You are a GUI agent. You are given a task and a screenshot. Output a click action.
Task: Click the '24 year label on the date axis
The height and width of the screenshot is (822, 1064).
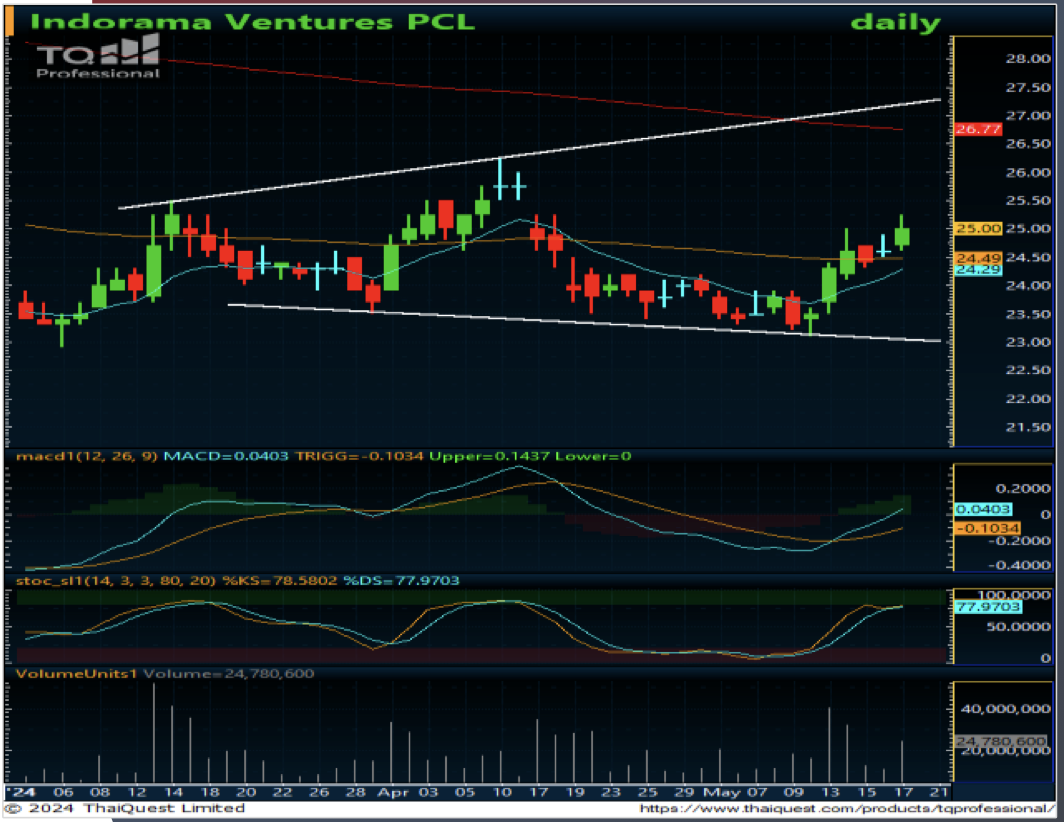pos(22,792)
